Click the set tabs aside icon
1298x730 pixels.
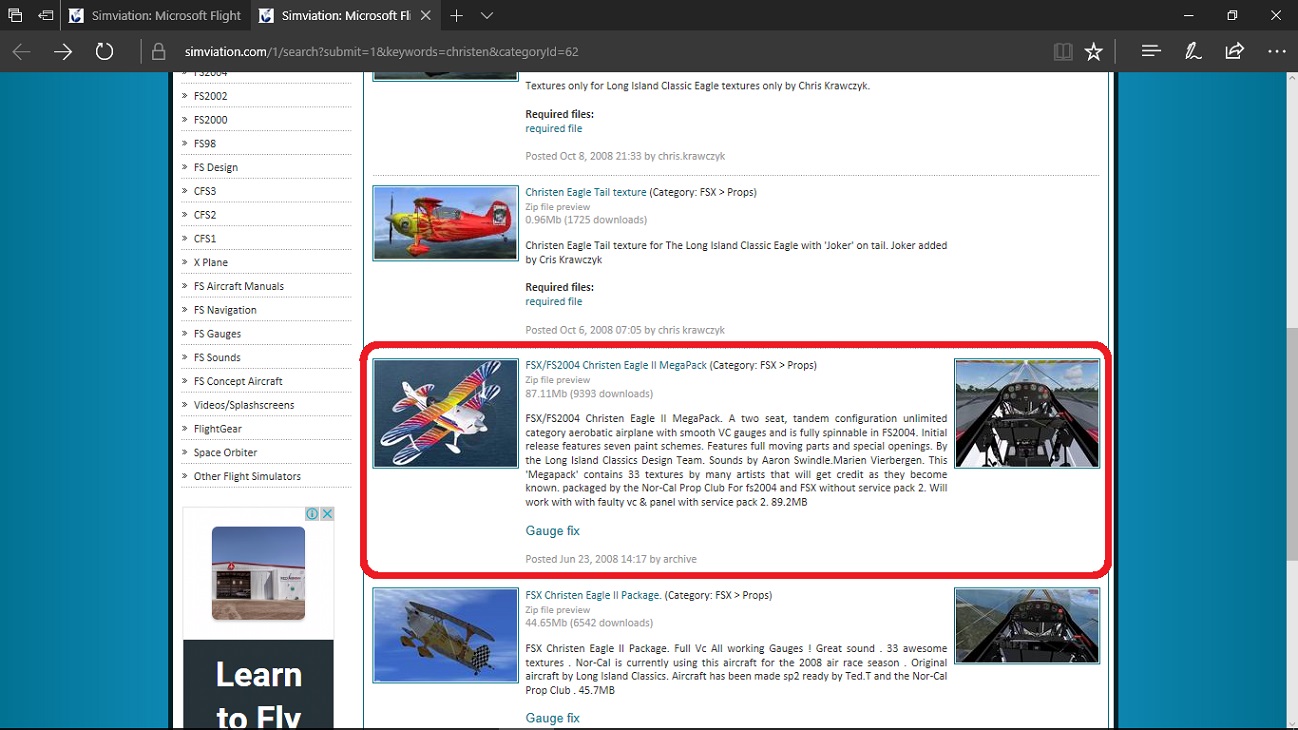click(x=46, y=15)
